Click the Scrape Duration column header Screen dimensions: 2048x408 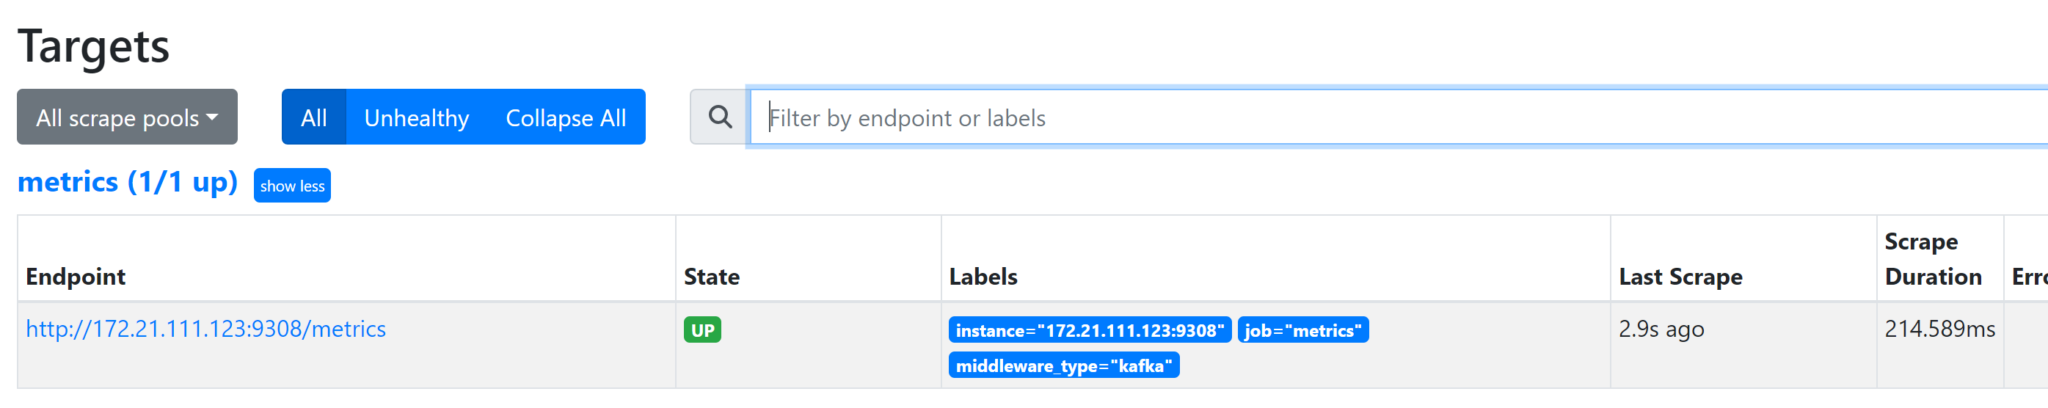pyautogui.click(x=1933, y=259)
